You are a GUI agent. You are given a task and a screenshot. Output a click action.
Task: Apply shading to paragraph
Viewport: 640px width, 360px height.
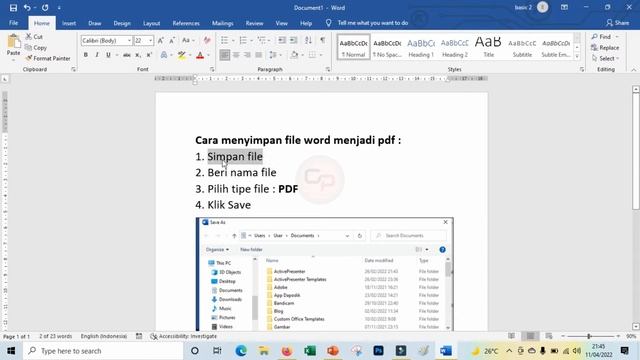294,55
